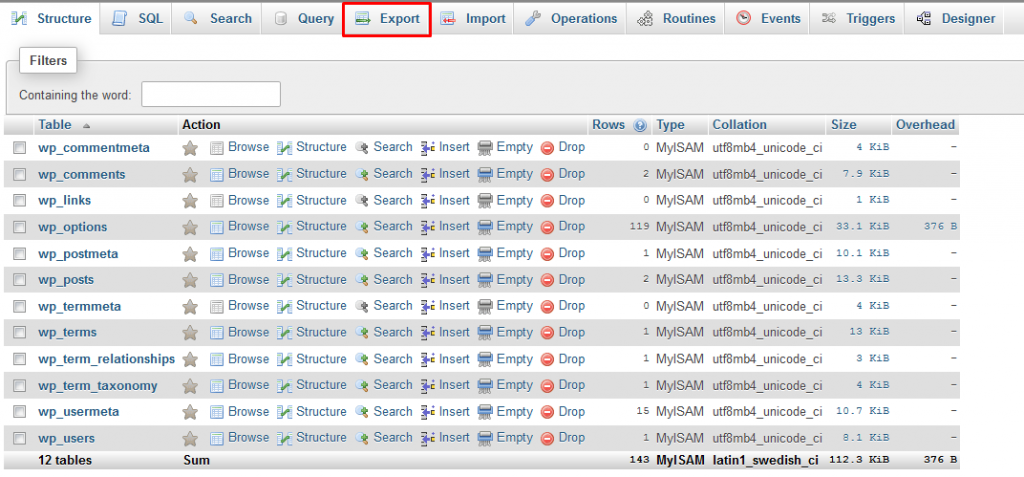The width and height of the screenshot is (1024, 477).
Task: Open the Structure tab
Action: [52, 19]
